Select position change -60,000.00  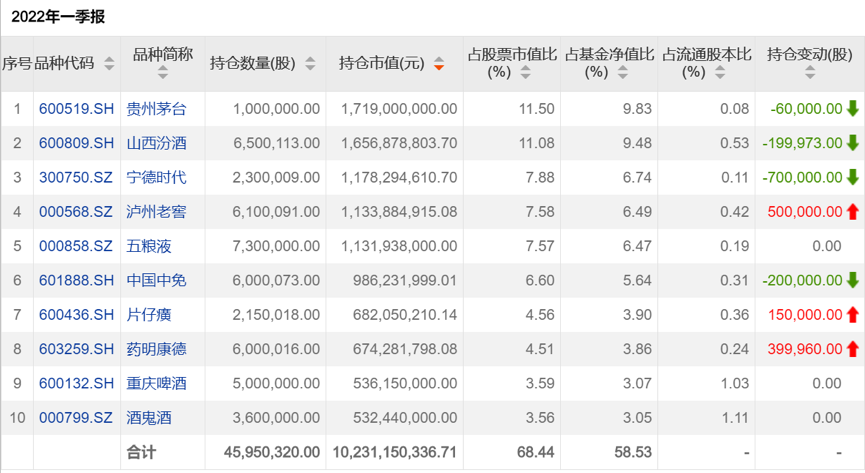pyautogui.click(x=807, y=109)
